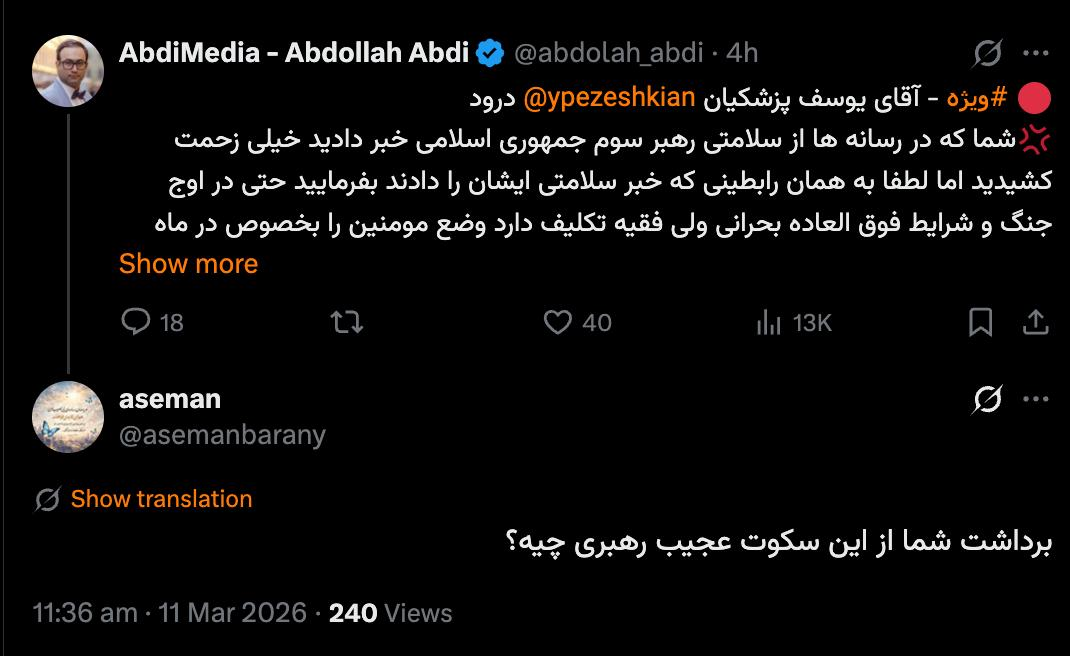
Task: Click Grok icon on AbdiMedia tweet
Action: (x=987, y=53)
